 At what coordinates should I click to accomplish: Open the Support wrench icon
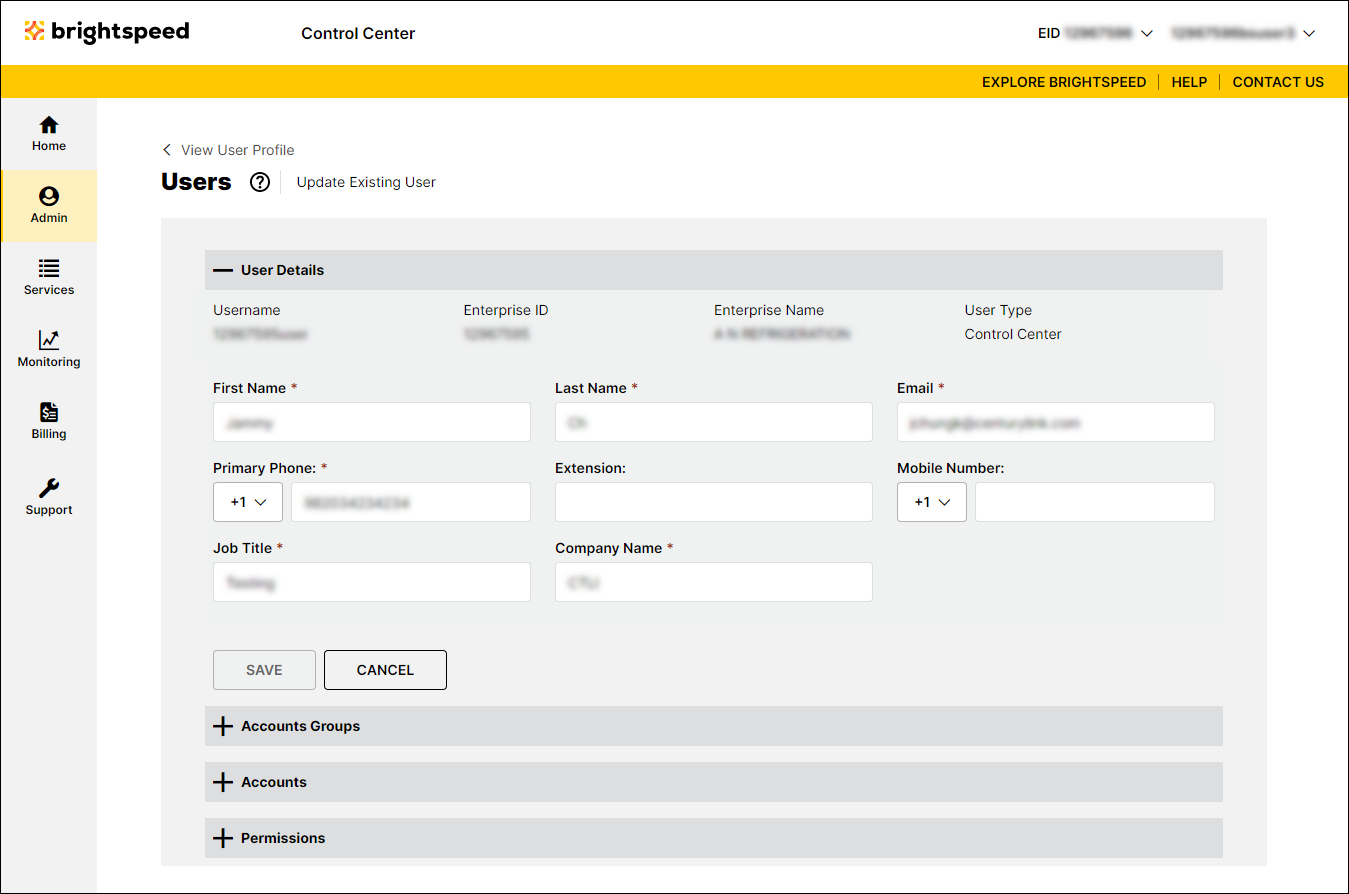(49, 488)
